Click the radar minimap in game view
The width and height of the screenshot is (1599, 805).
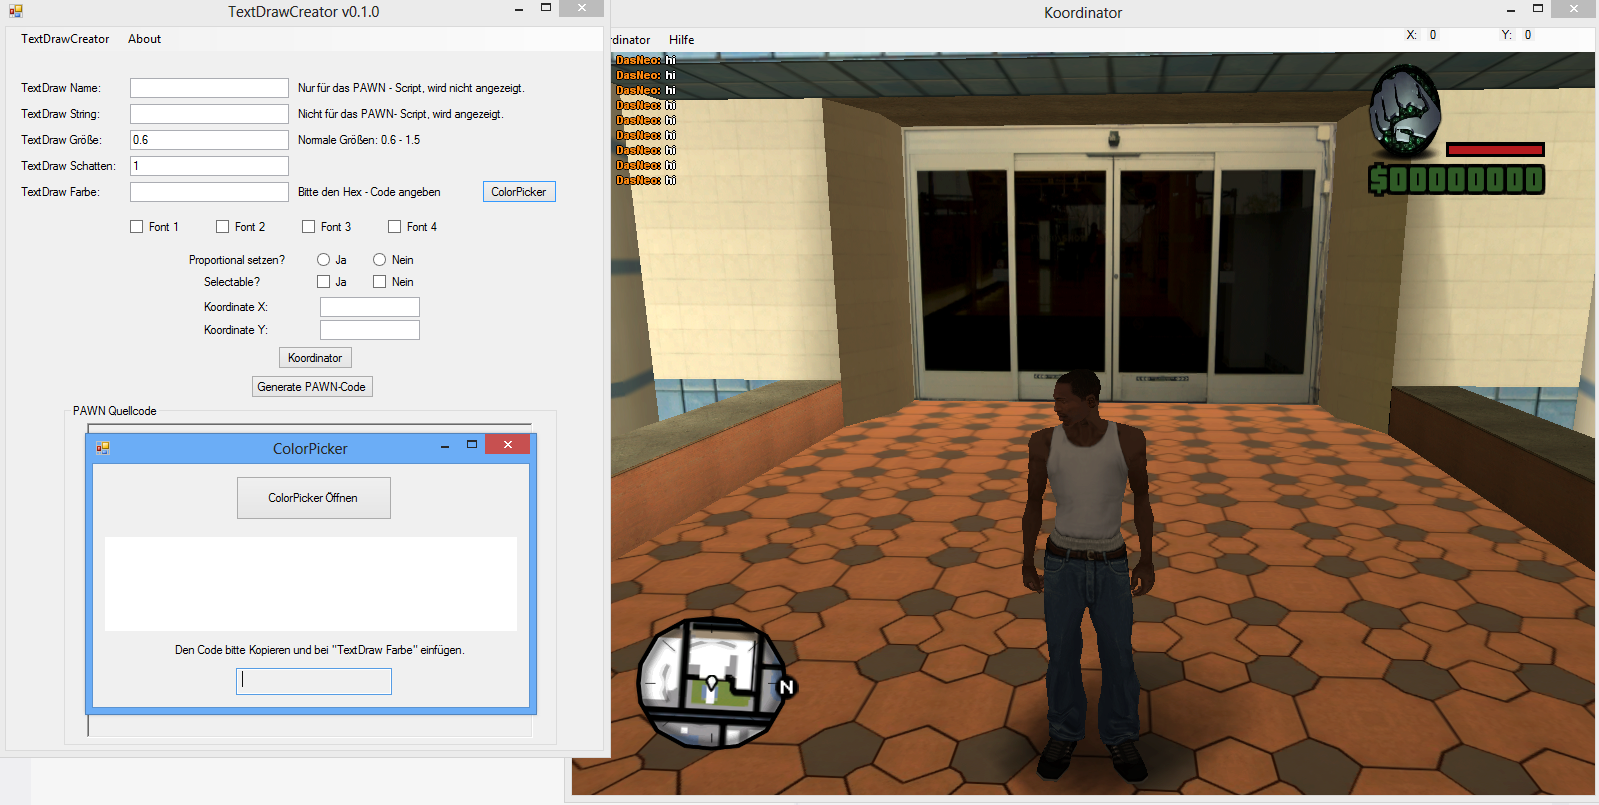(x=712, y=682)
